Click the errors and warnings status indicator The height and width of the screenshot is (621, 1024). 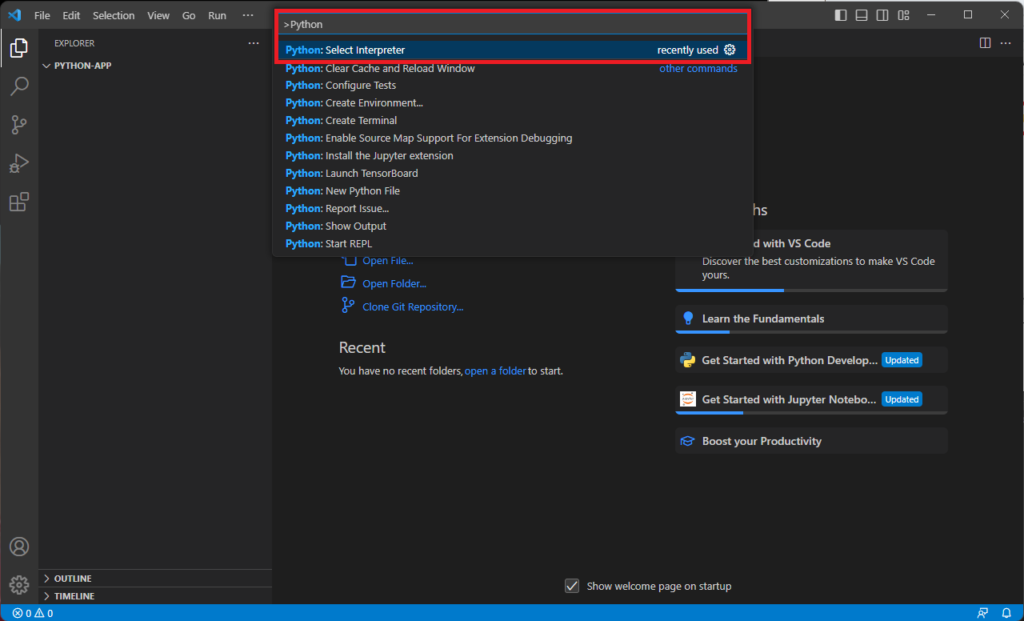coord(33,613)
